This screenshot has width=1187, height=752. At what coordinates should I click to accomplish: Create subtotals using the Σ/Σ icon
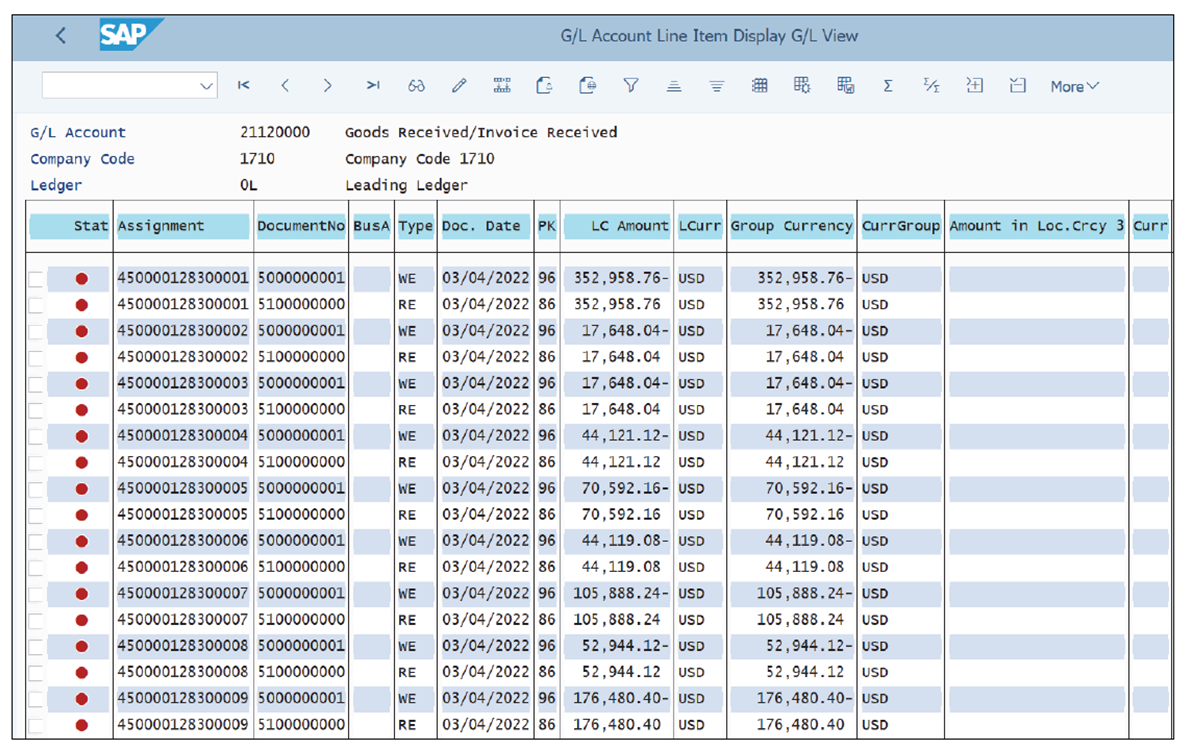point(931,86)
